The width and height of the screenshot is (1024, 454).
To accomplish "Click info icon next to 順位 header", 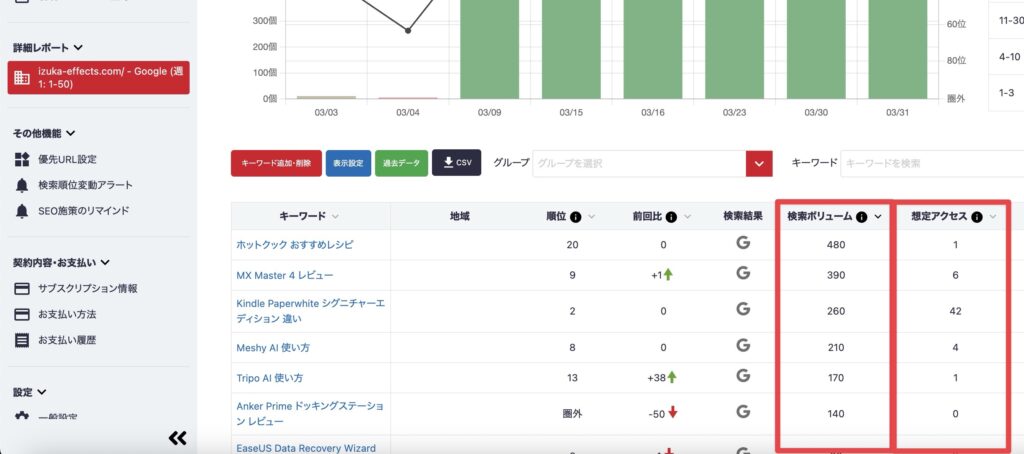I will tap(577, 216).
